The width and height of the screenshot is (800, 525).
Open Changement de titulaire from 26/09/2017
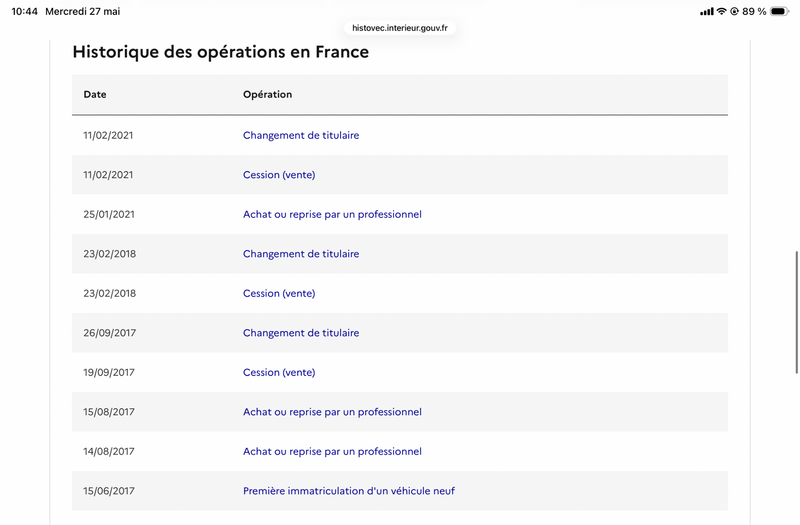pyautogui.click(x=301, y=333)
